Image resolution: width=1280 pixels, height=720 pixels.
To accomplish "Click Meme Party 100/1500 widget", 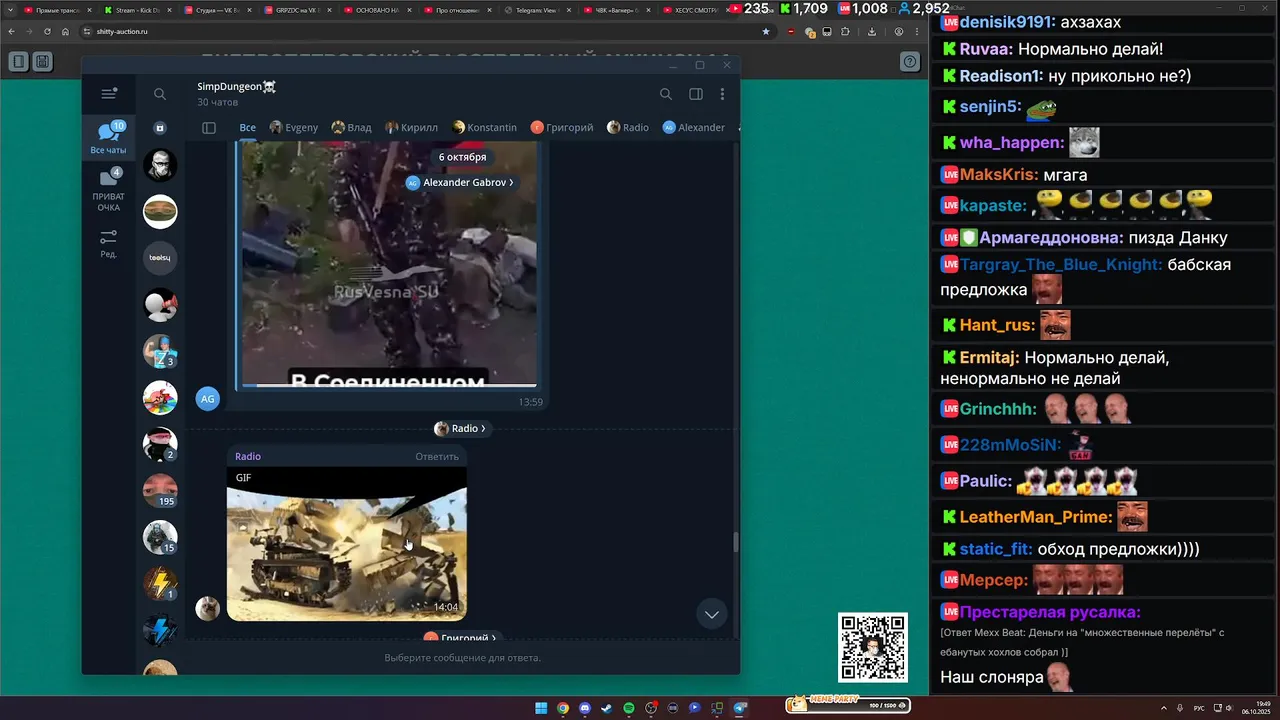I will tap(847, 705).
